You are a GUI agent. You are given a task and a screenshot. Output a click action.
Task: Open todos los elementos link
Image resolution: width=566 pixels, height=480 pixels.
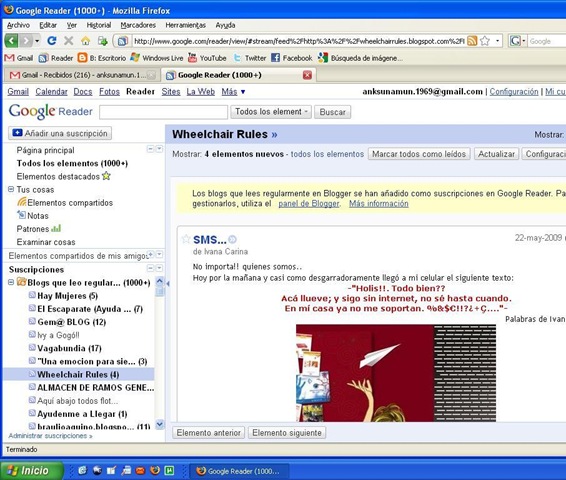pyautogui.click(x=327, y=154)
